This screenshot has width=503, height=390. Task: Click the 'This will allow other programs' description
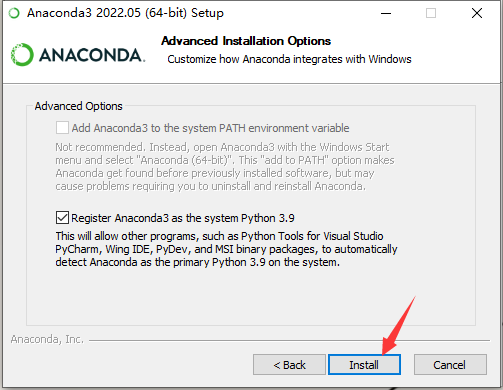226,249
